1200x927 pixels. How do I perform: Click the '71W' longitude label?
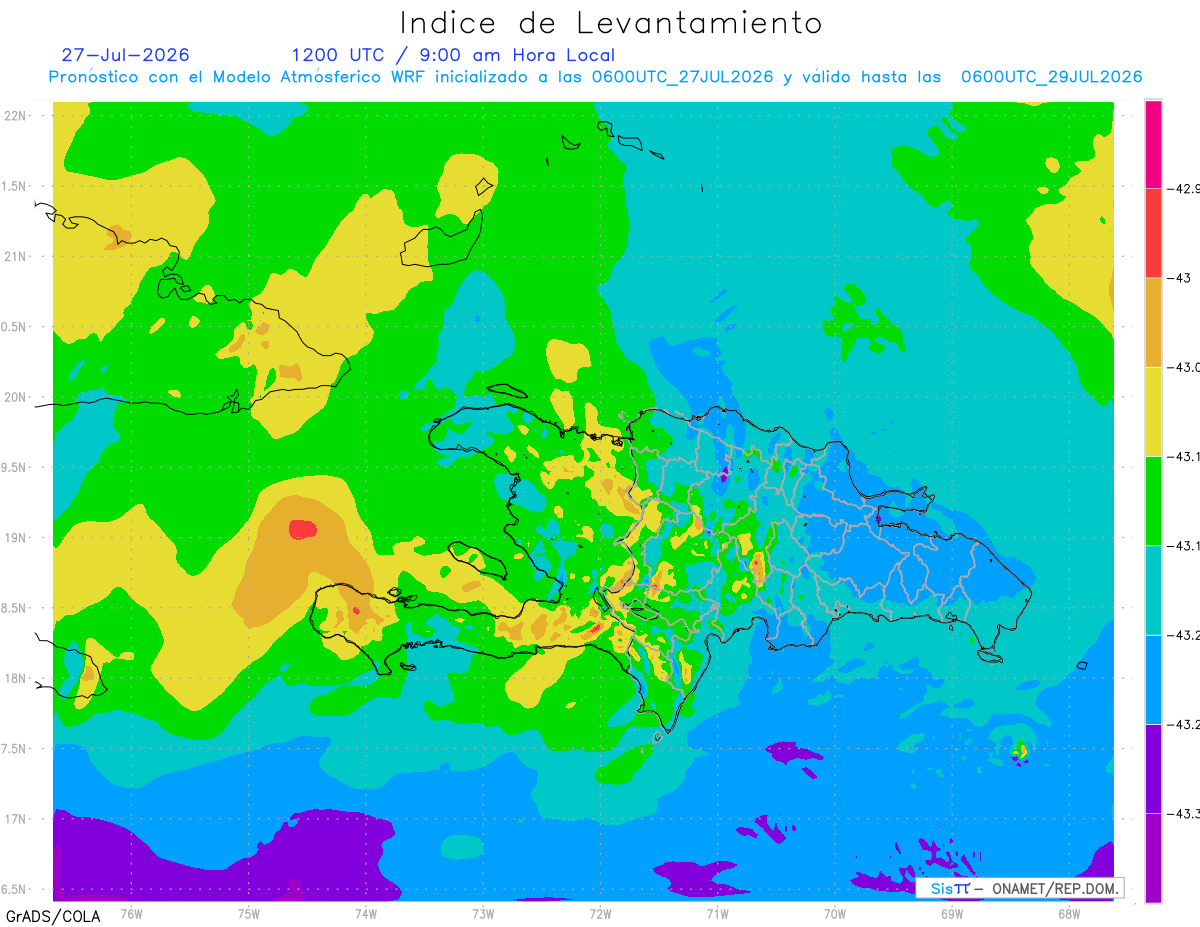[x=717, y=914]
